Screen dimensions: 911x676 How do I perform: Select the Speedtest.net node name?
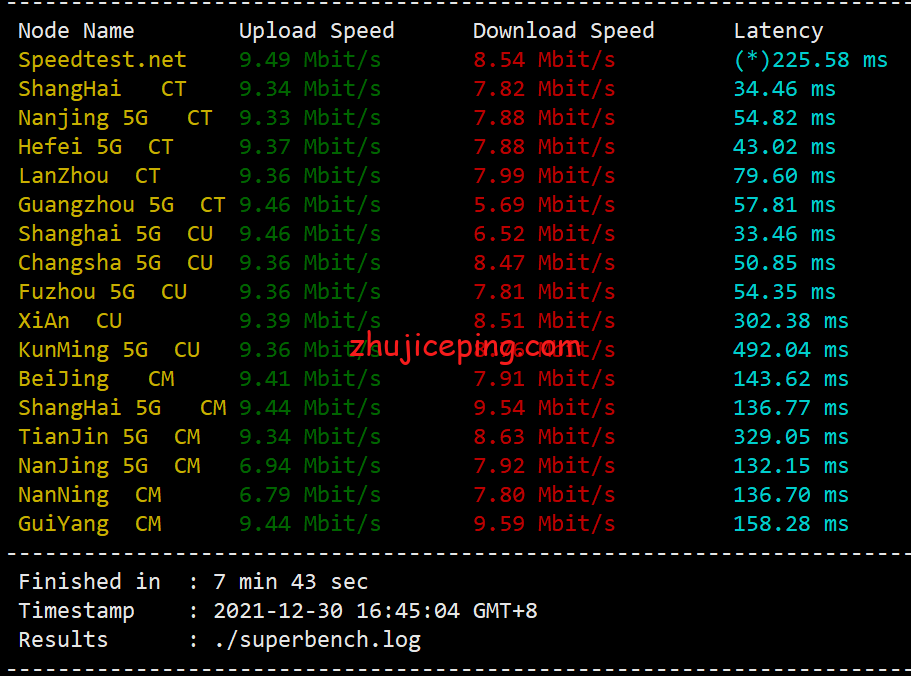click(x=102, y=60)
